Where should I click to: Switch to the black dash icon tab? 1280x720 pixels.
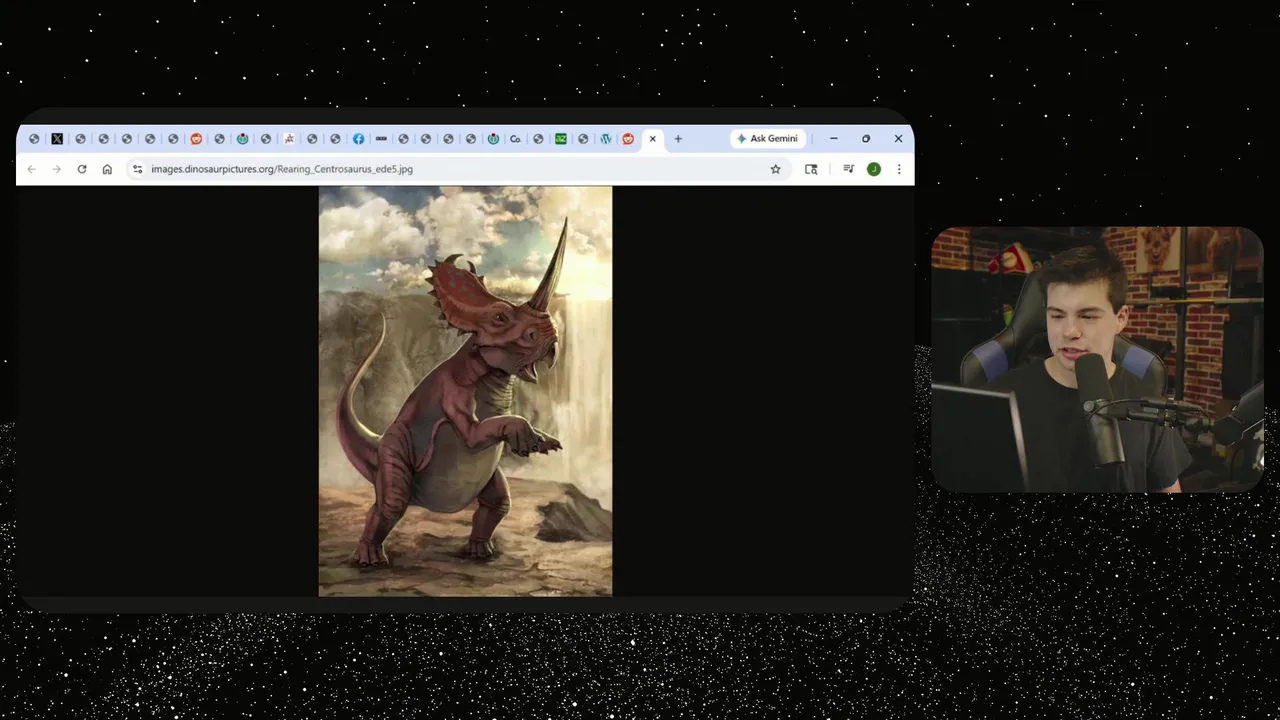point(381,139)
